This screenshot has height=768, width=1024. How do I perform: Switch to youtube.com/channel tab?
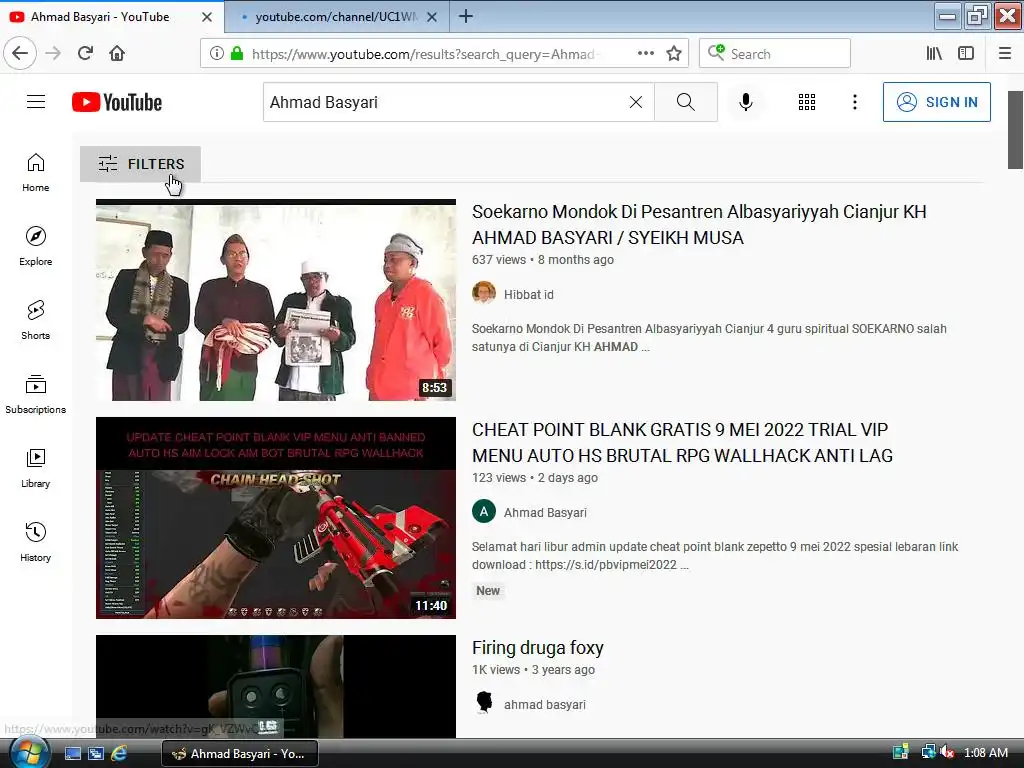336,16
